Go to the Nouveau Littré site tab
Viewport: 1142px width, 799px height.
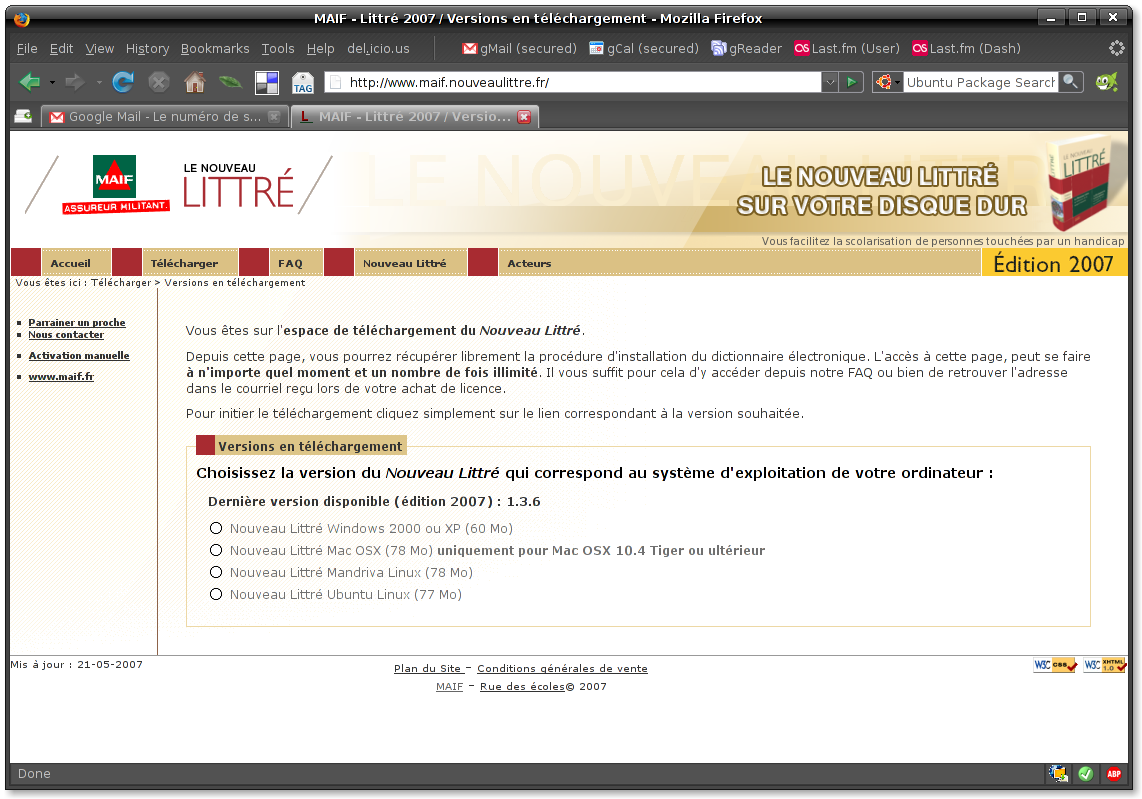pos(405,263)
